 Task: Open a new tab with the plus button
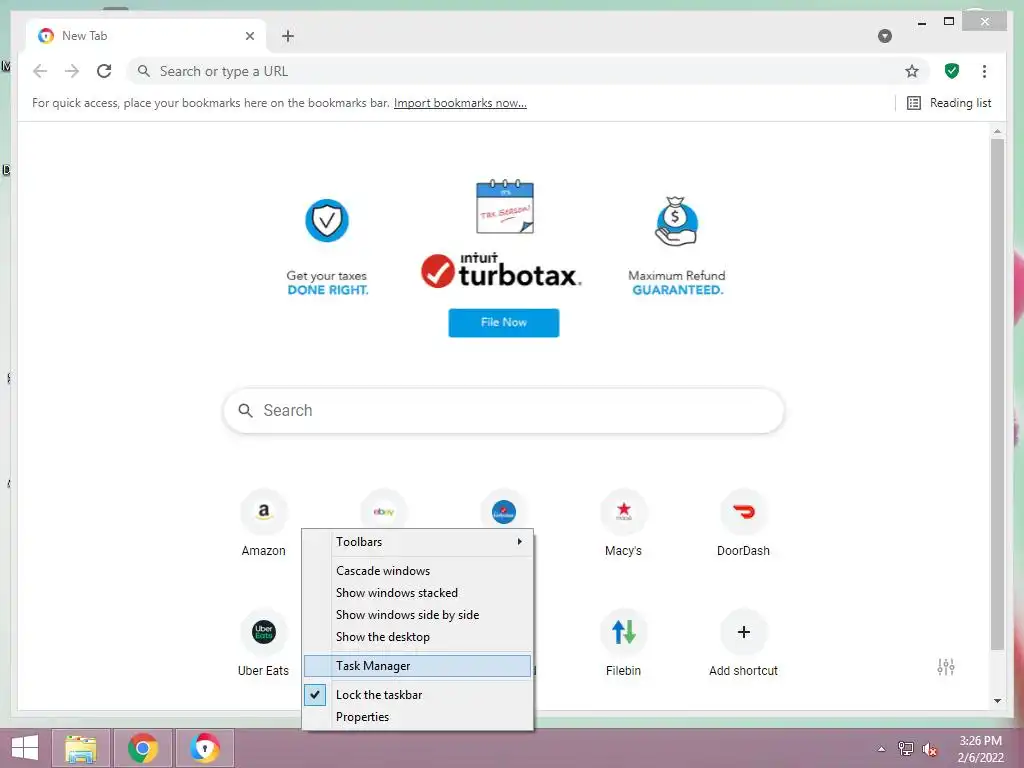[288, 36]
